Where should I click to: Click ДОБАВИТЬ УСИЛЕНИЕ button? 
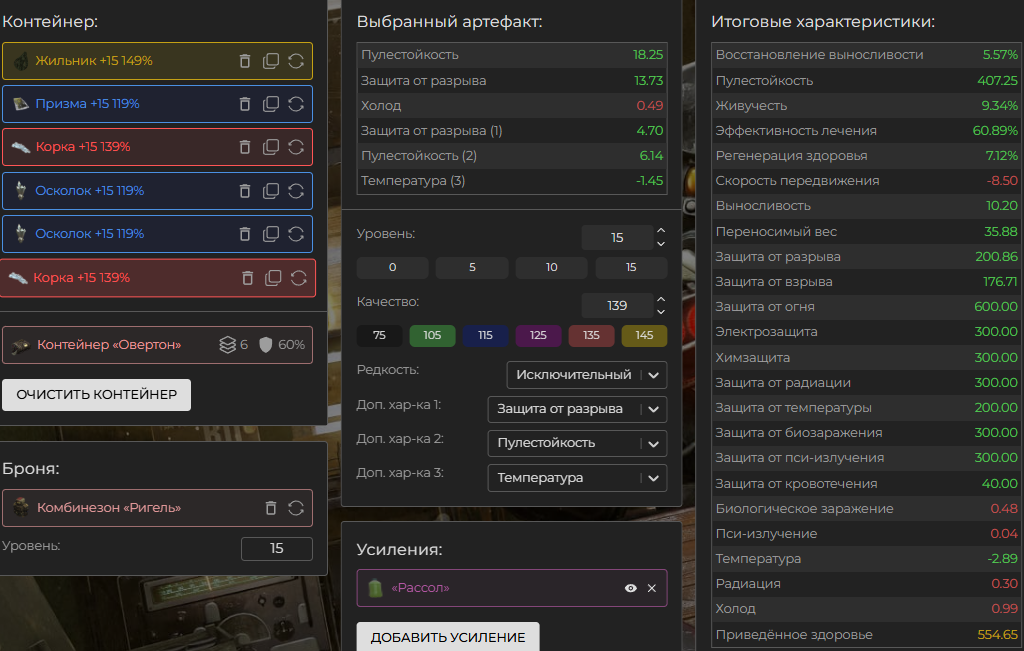pyautogui.click(x=447, y=637)
